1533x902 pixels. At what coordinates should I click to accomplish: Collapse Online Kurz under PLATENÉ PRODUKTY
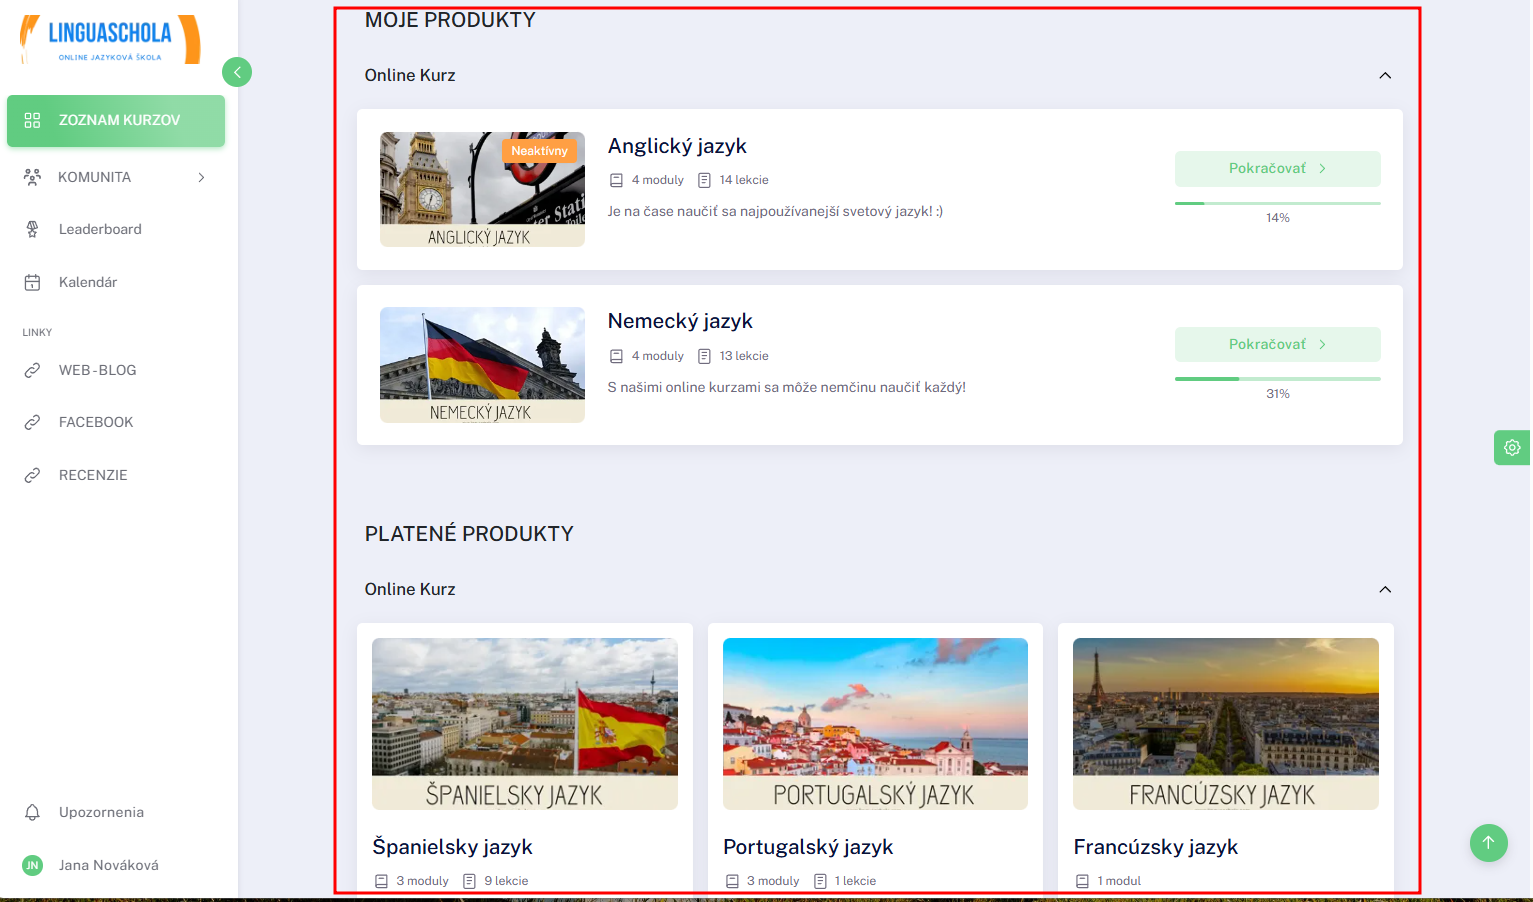1385,589
